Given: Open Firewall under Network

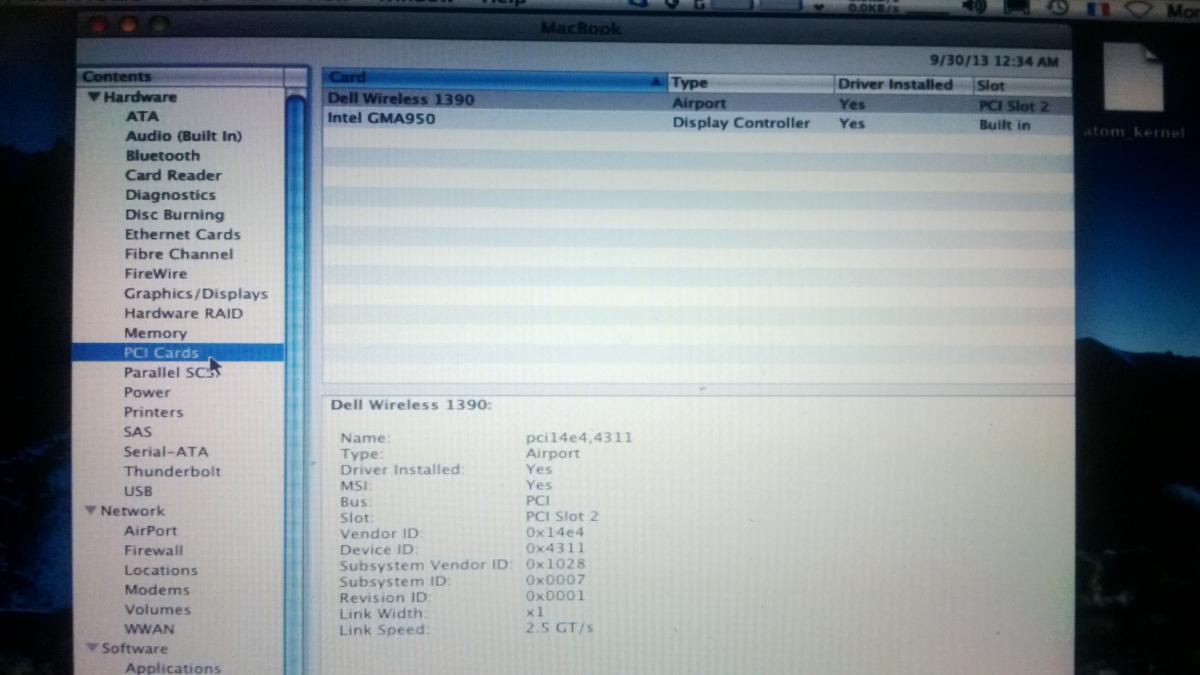Looking at the screenshot, I should tap(154, 550).
